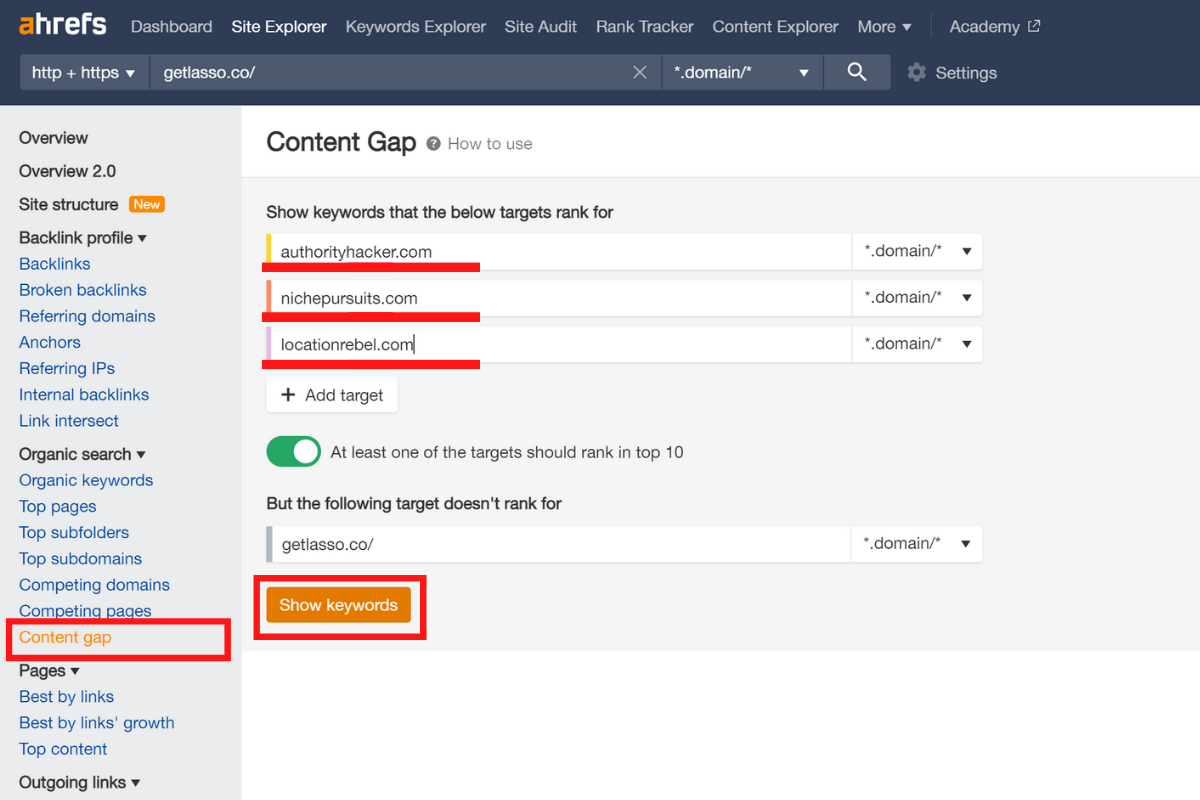
Task: Click the plus icon in Add target
Action: 288,395
